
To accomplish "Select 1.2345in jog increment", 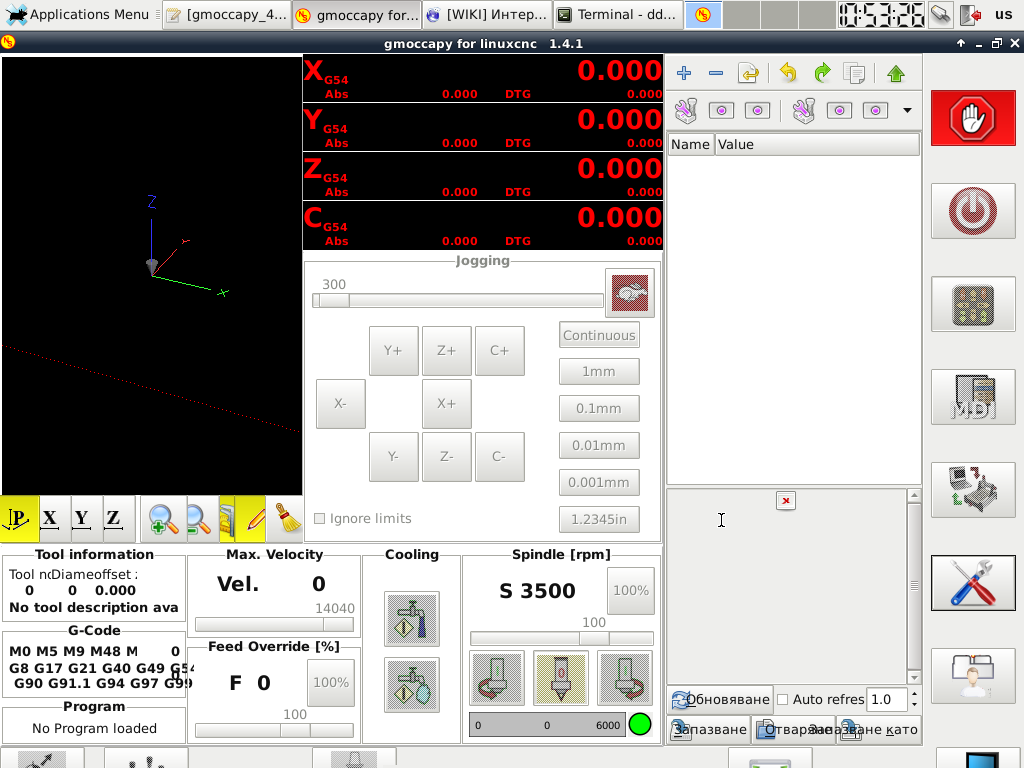I will (599, 519).
